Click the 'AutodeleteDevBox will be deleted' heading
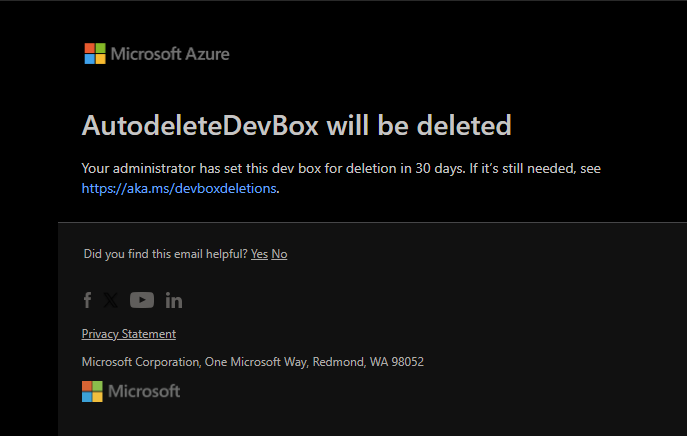687x436 pixels. click(x=297, y=125)
